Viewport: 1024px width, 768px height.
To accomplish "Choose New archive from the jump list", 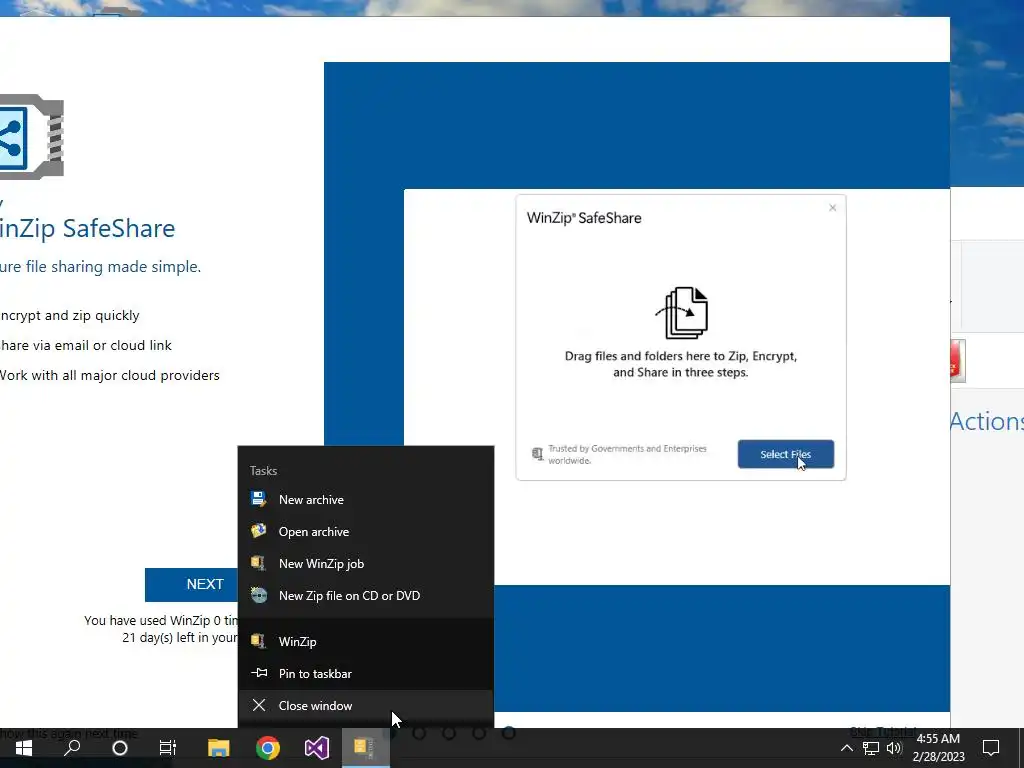I will pyautogui.click(x=366, y=500).
